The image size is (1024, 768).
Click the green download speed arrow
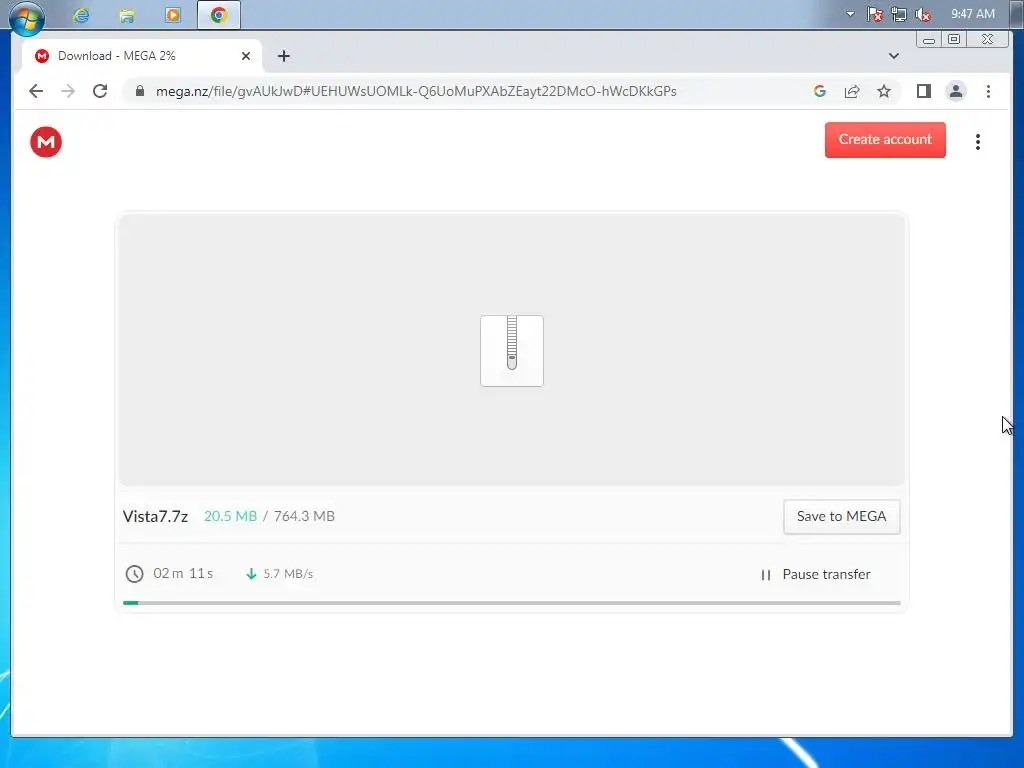click(251, 574)
